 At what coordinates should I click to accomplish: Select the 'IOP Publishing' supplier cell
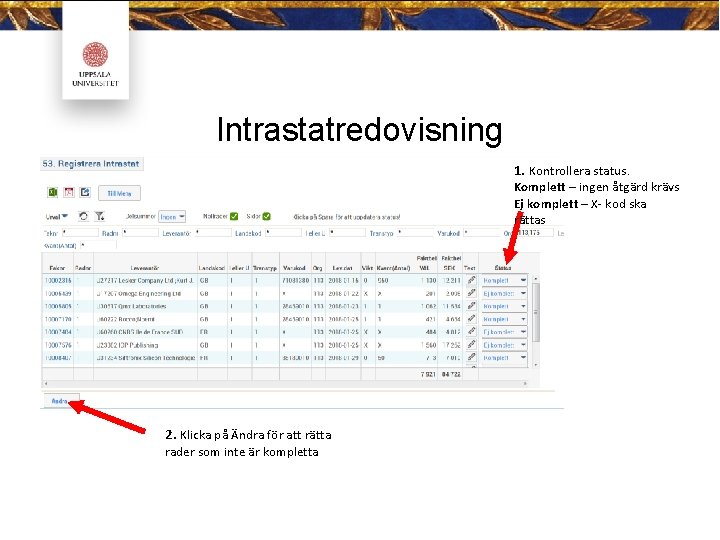click(145, 344)
